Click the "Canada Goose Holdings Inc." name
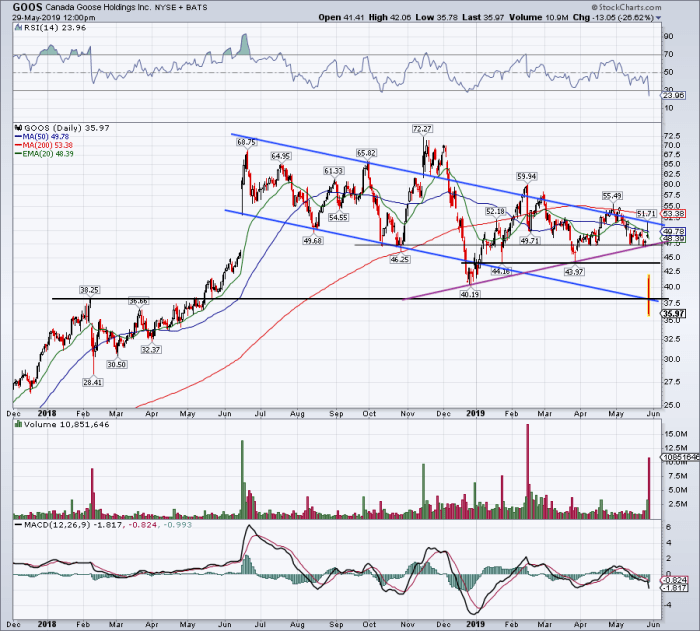700x631 pixels. pos(98,8)
